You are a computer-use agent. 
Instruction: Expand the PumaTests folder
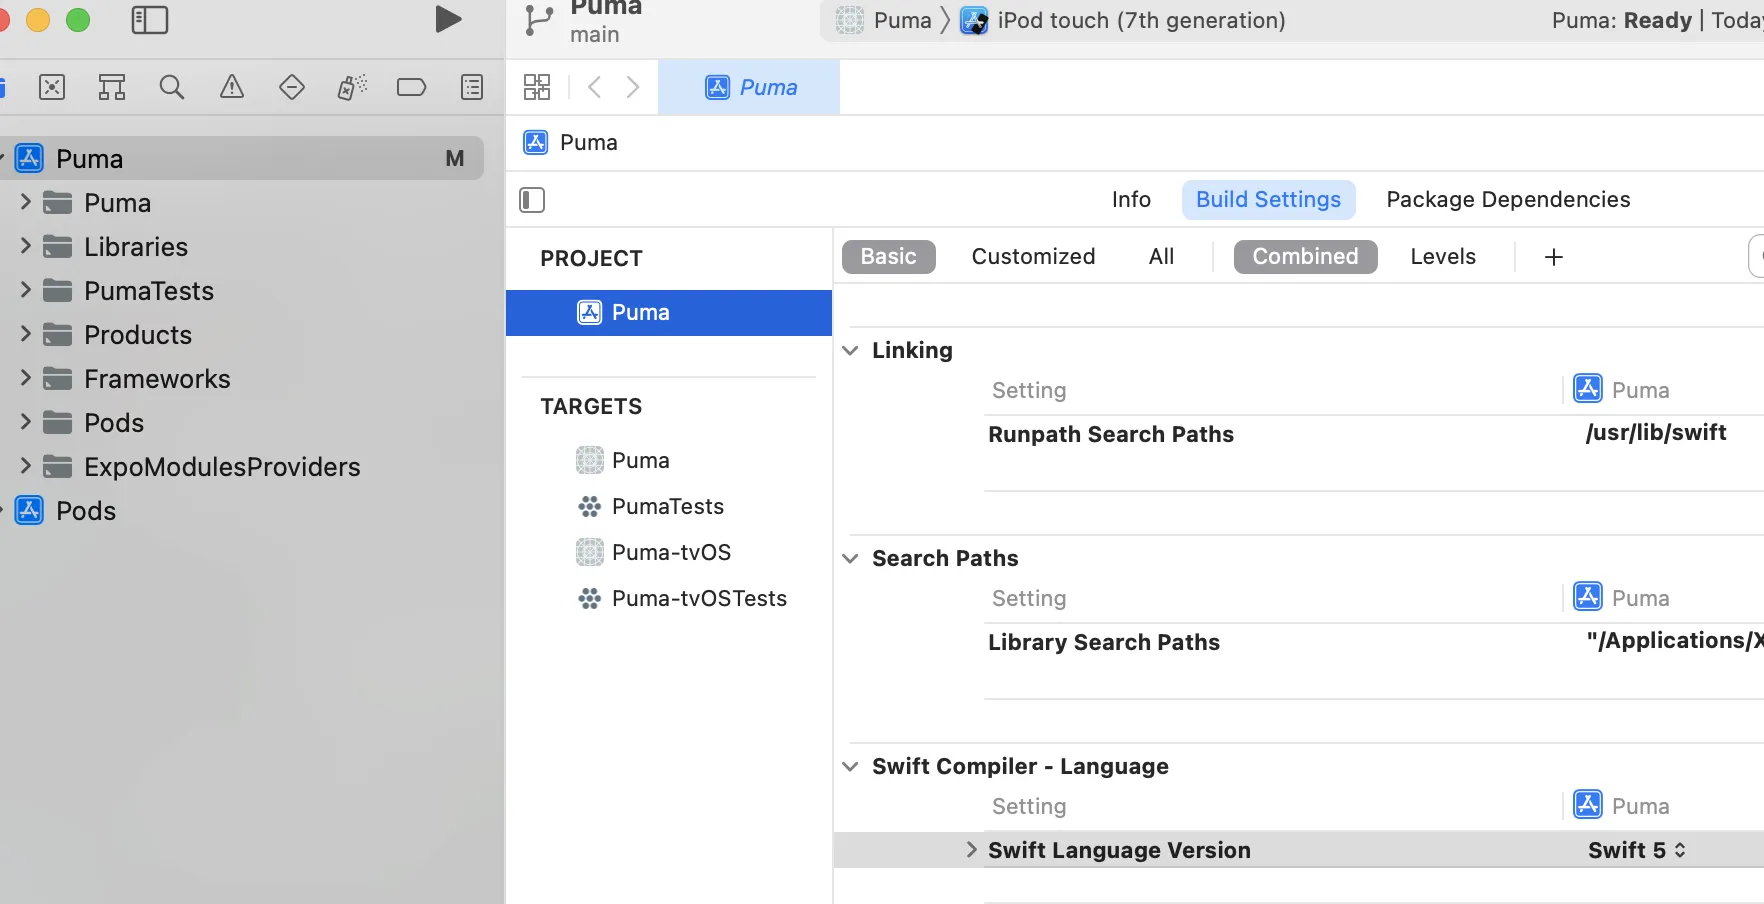(x=26, y=290)
